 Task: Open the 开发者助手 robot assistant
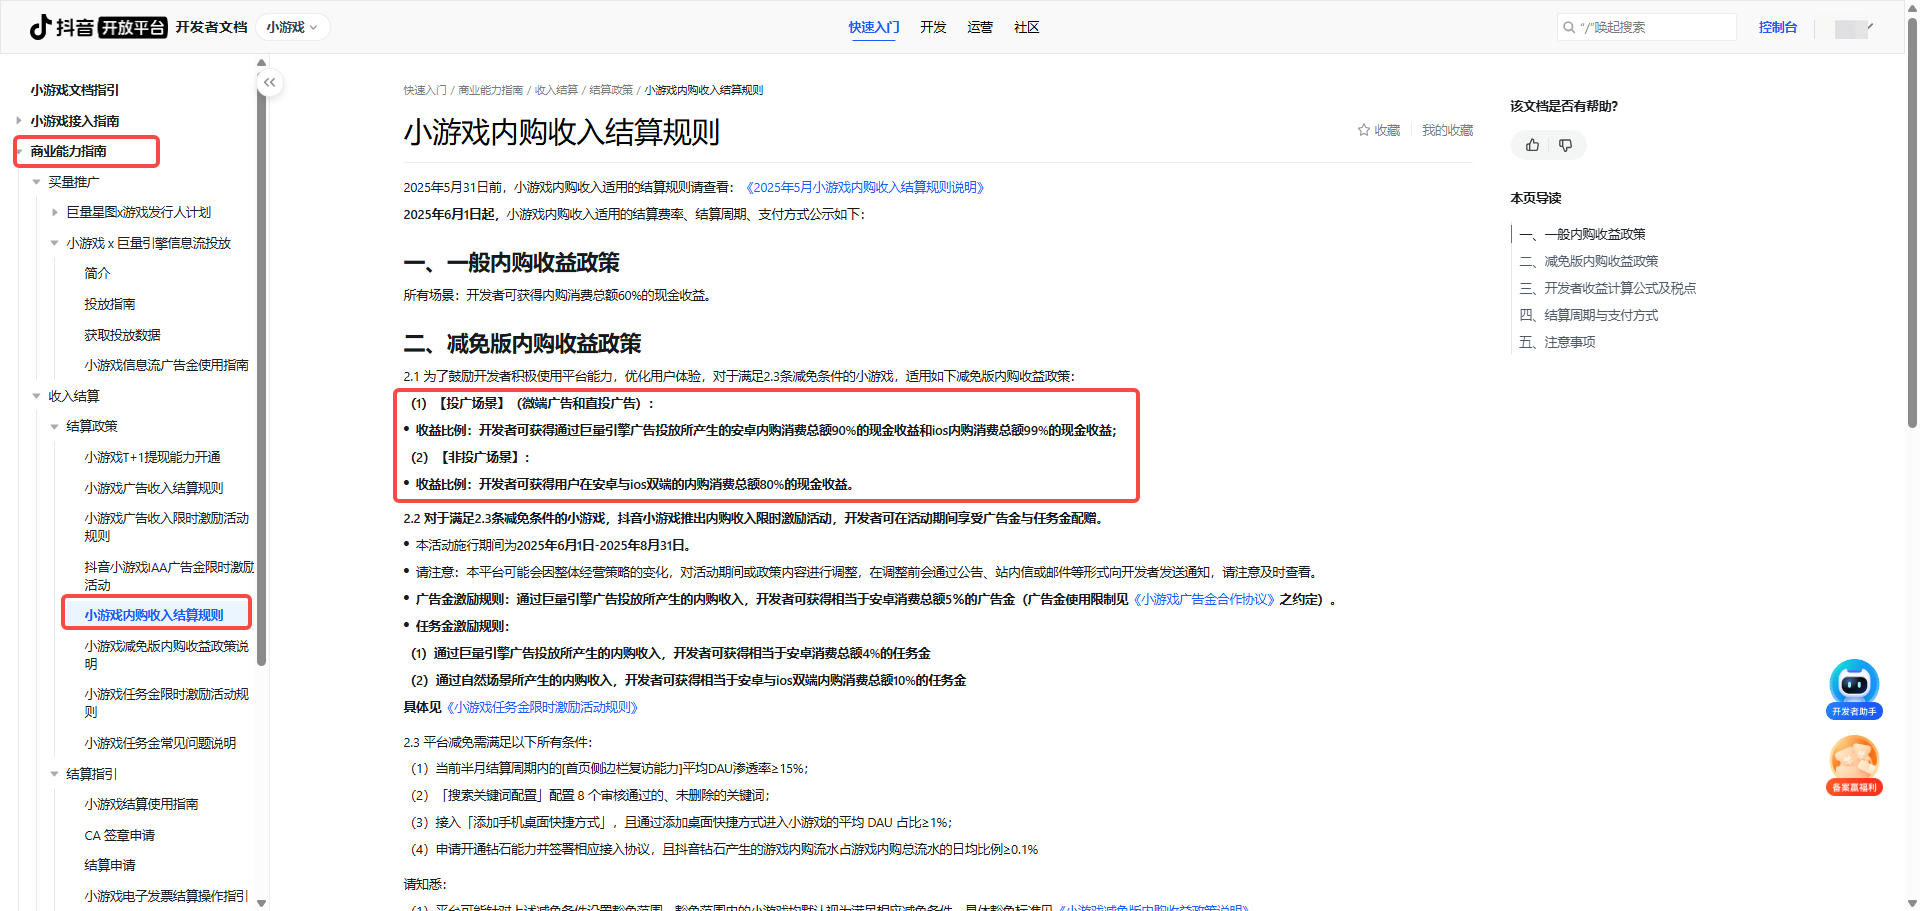point(1854,688)
